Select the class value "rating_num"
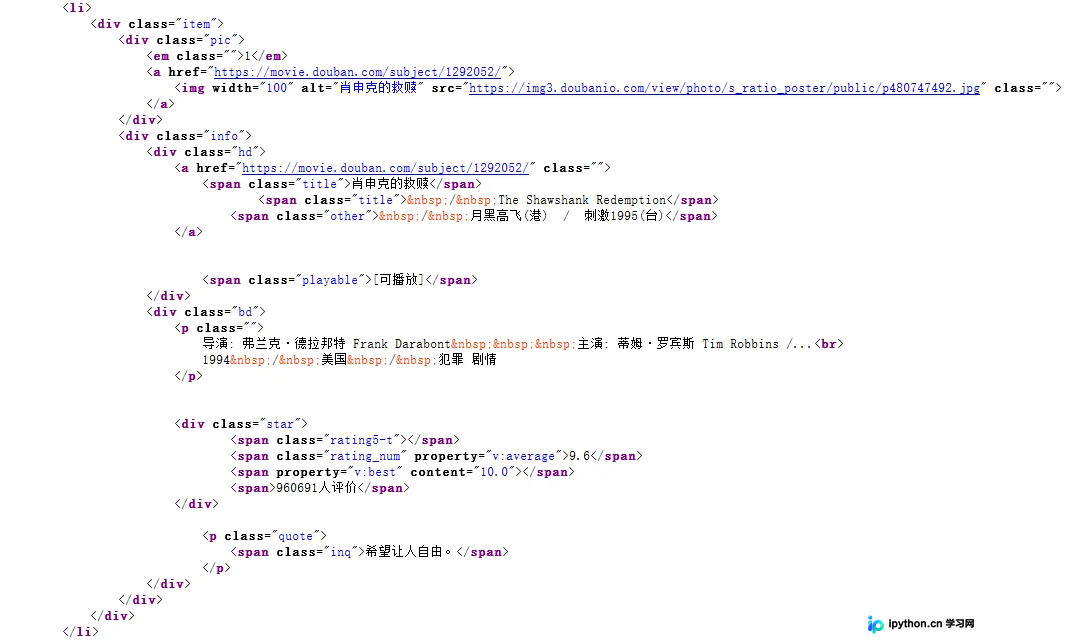1074x643 pixels. (364, 456)
